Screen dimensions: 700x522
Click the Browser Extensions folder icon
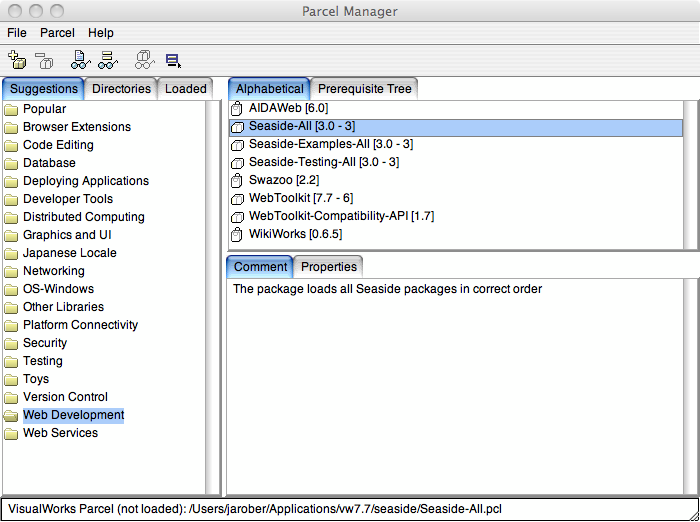pyautogui.click(x=11, y=127)
